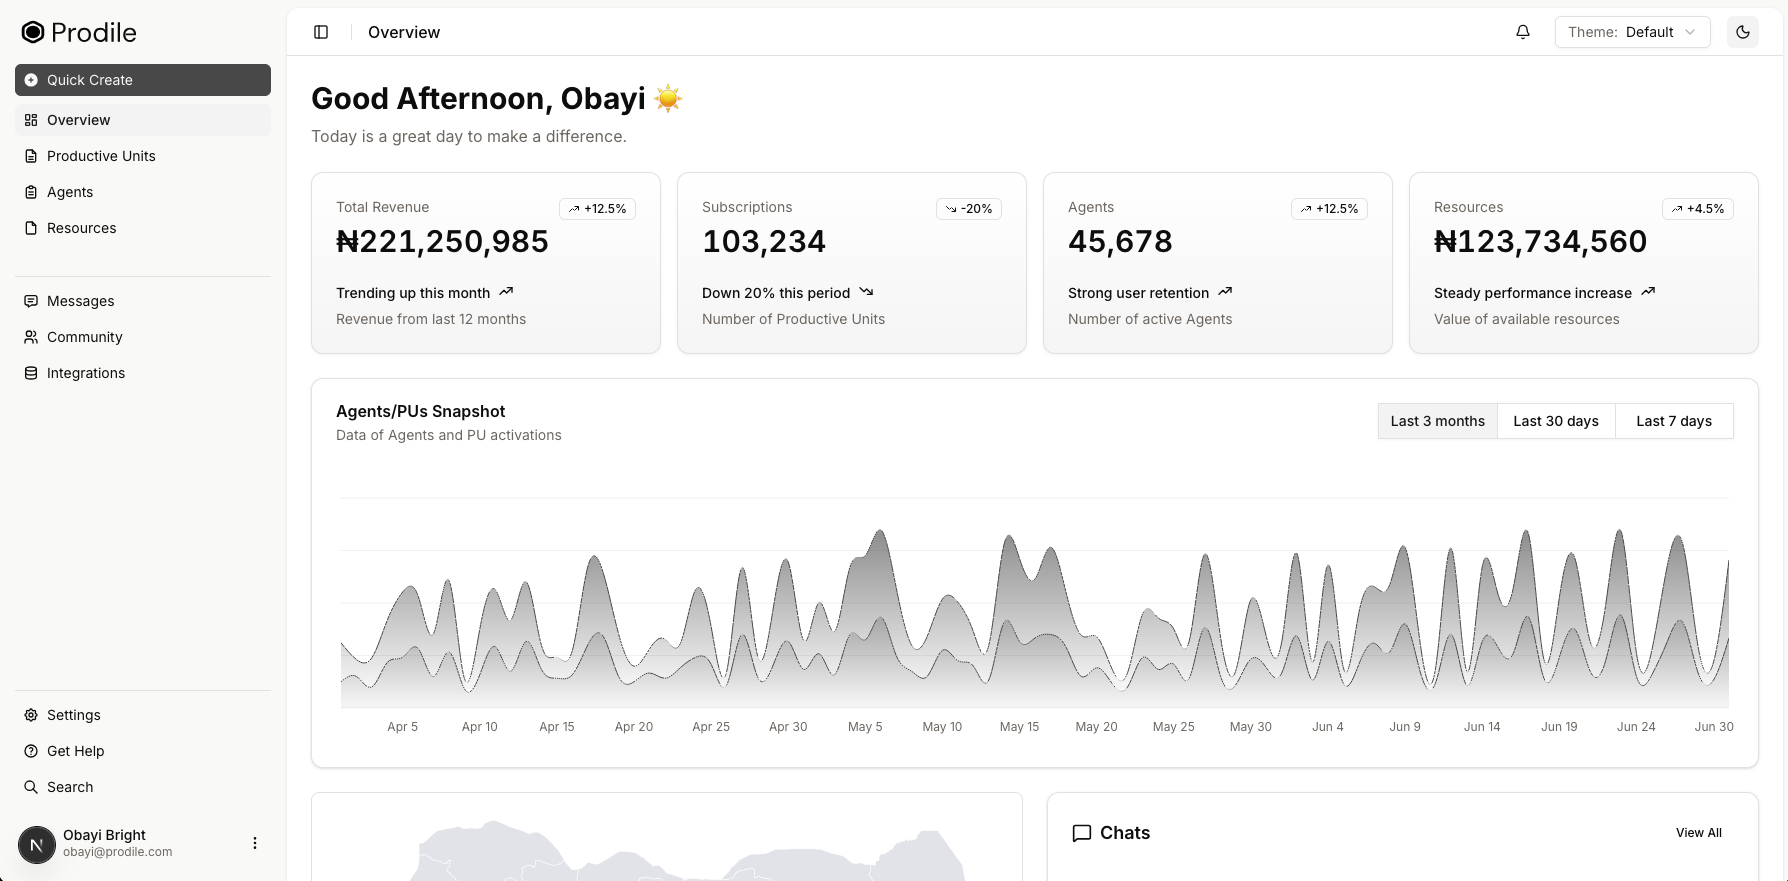This screenshot has height=881, width=1788.
Task: Open Search in the sidebar
Action: pyautogui.click(x=70, y=787)
